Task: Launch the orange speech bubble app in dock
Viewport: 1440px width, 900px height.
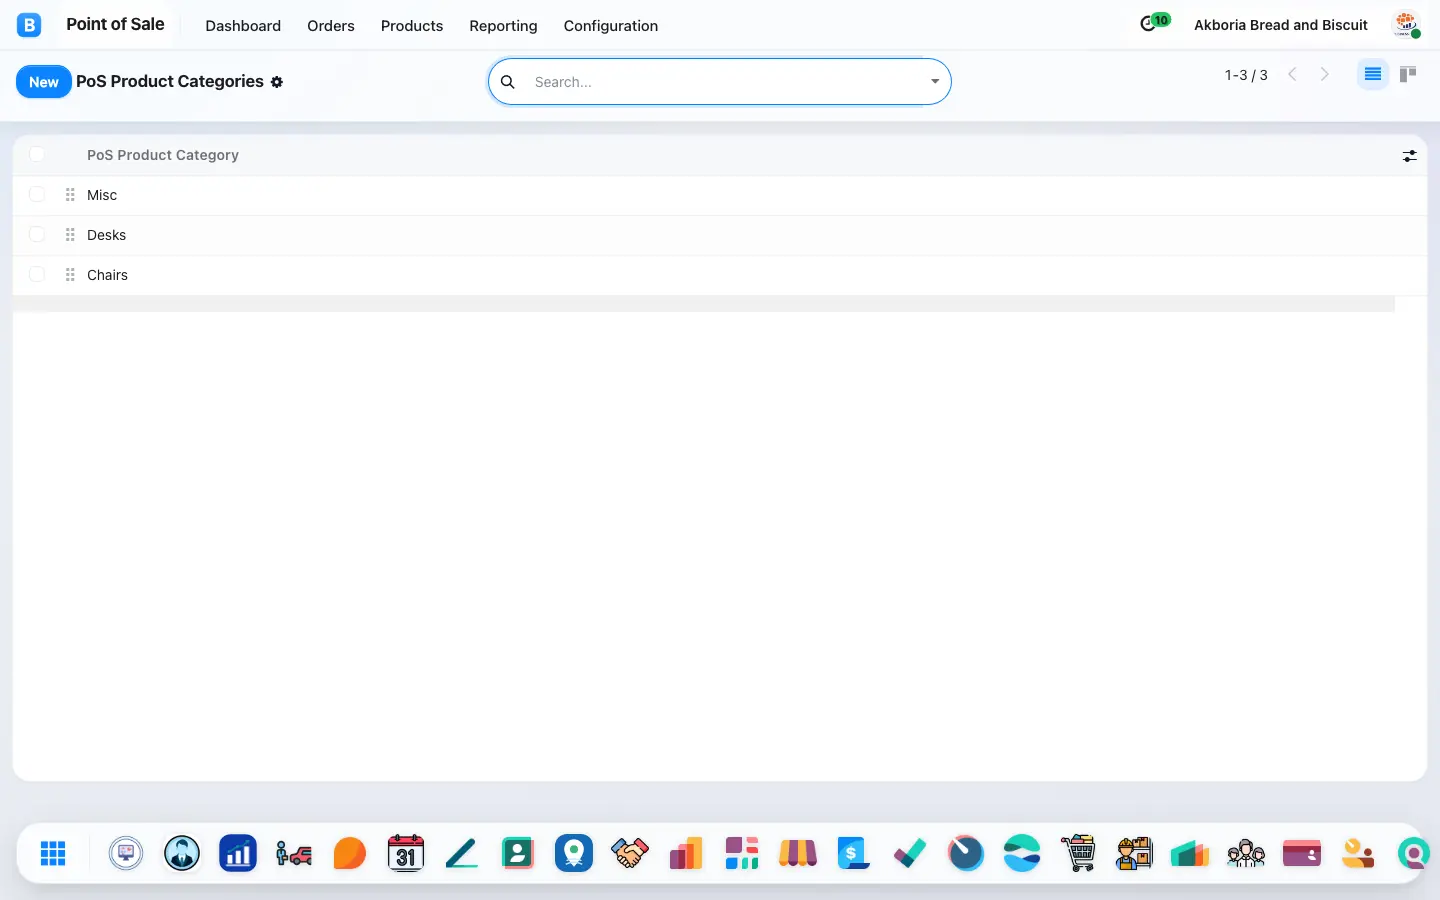Action: point(350,853)
